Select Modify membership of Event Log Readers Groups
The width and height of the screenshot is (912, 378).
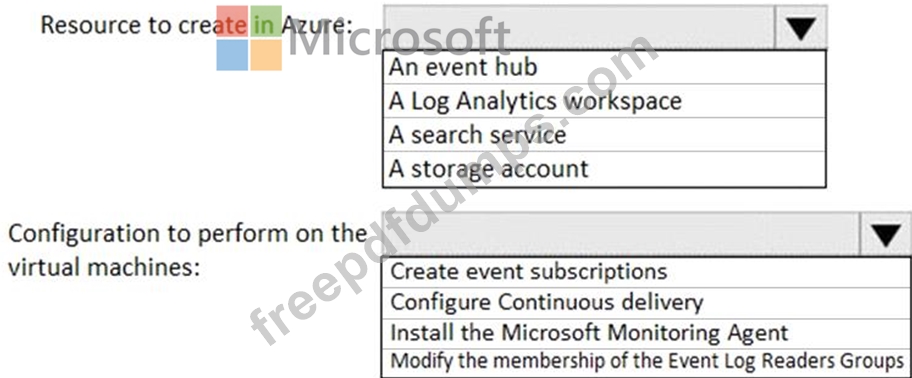pyautogui.click(x=647, y=362)
